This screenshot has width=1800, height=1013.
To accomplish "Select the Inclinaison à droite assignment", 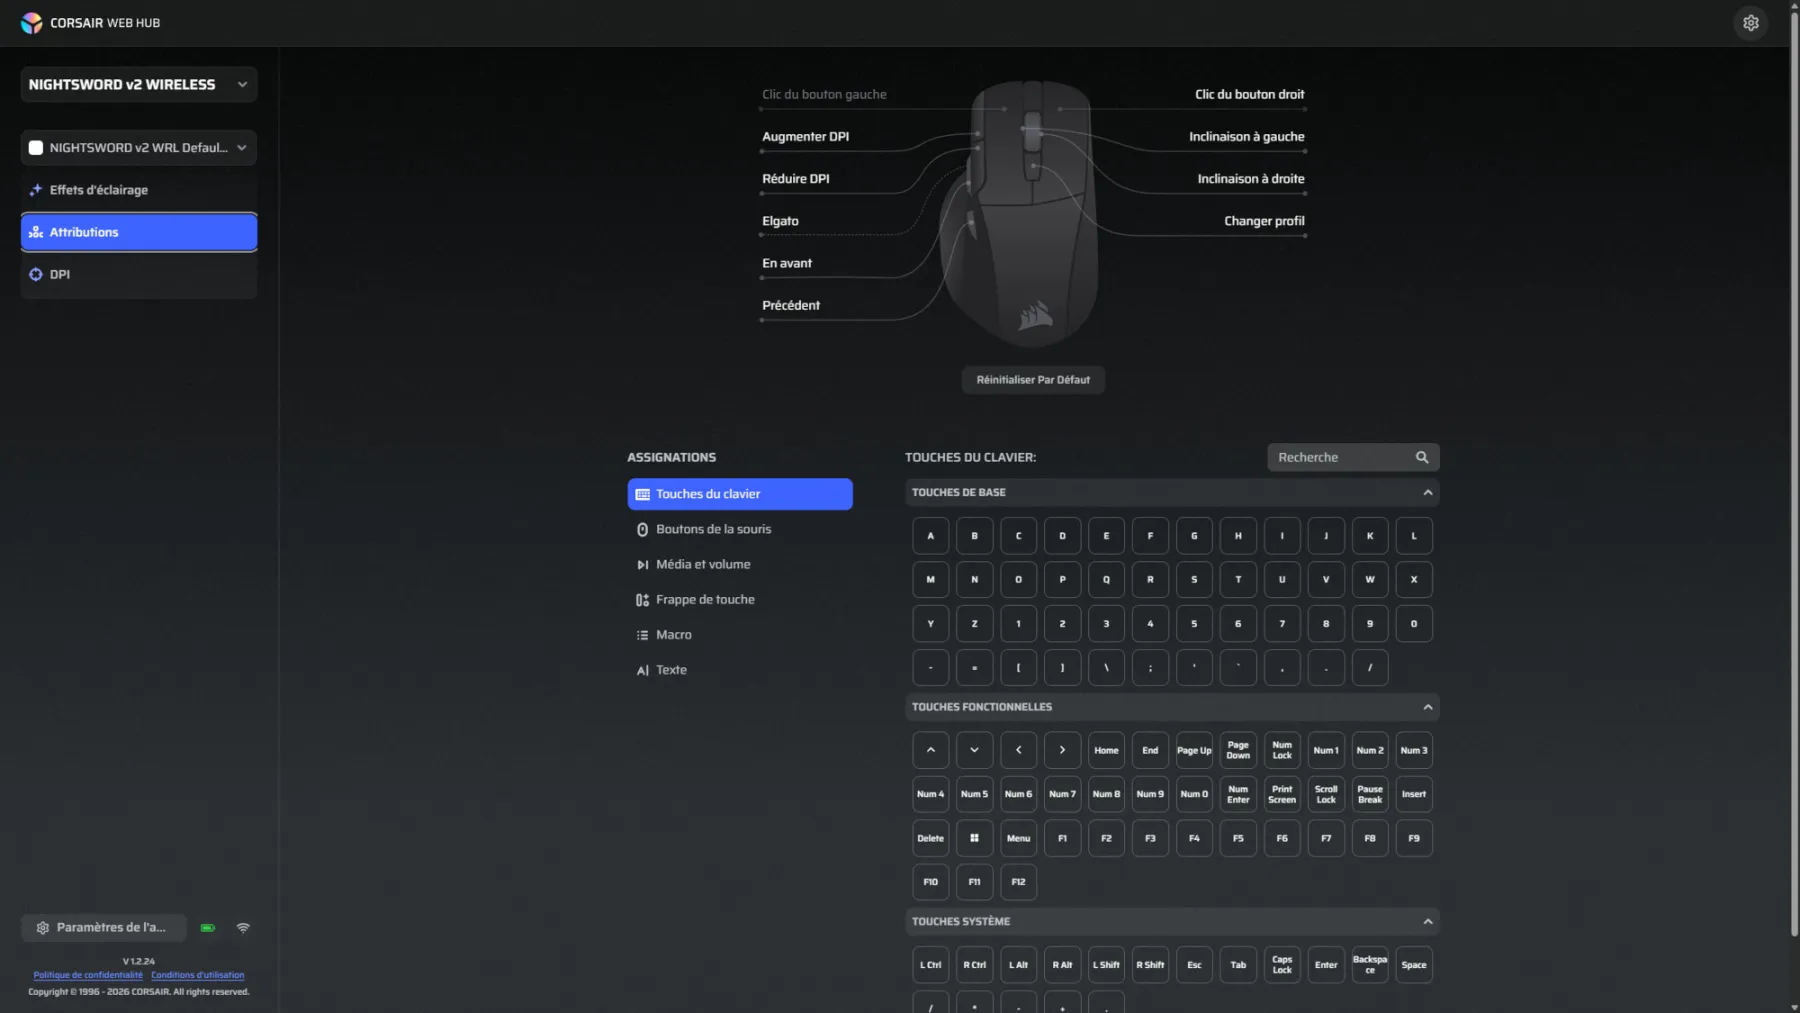I will coord(1251,179).
